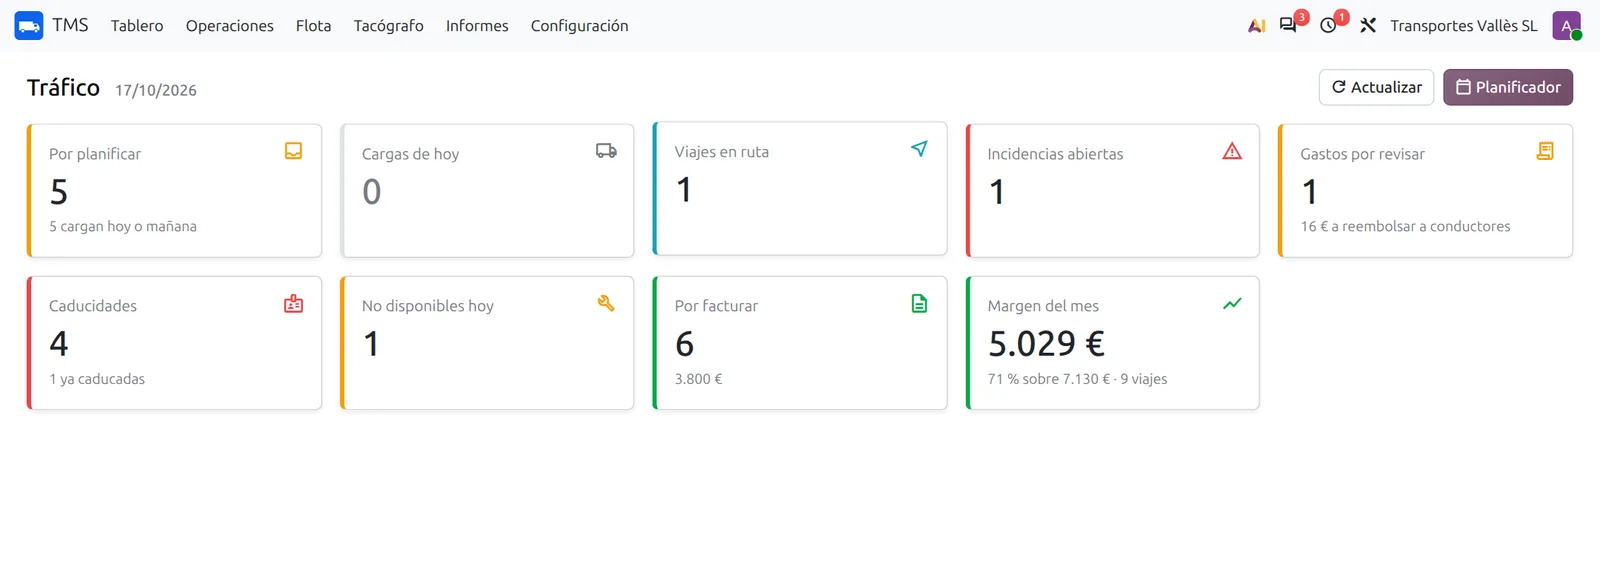Click '71 % sobre 7.130 € · 9 viajes' text

pyautogui.click(x=1077, y=379)
